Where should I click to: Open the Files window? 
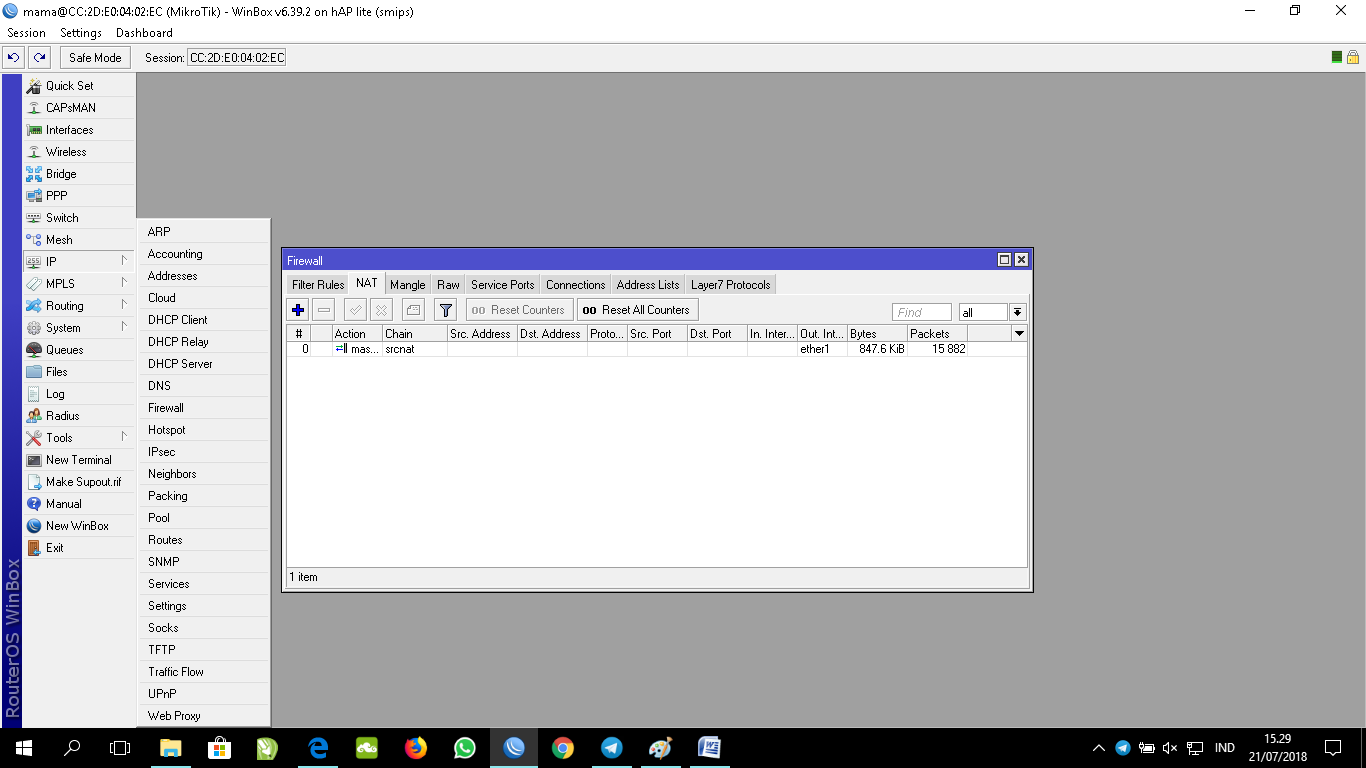coord(79,372)
